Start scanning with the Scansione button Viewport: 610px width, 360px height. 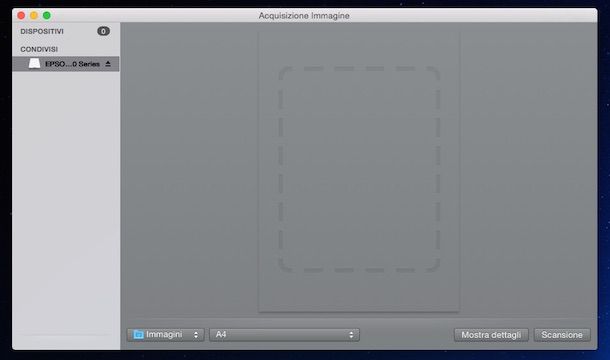click(562, 335)
